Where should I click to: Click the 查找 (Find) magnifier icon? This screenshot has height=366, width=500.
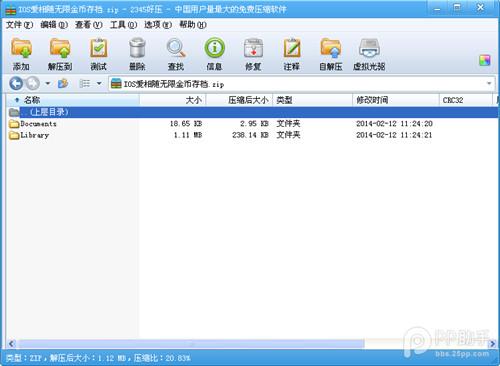(x=176, y=49)
